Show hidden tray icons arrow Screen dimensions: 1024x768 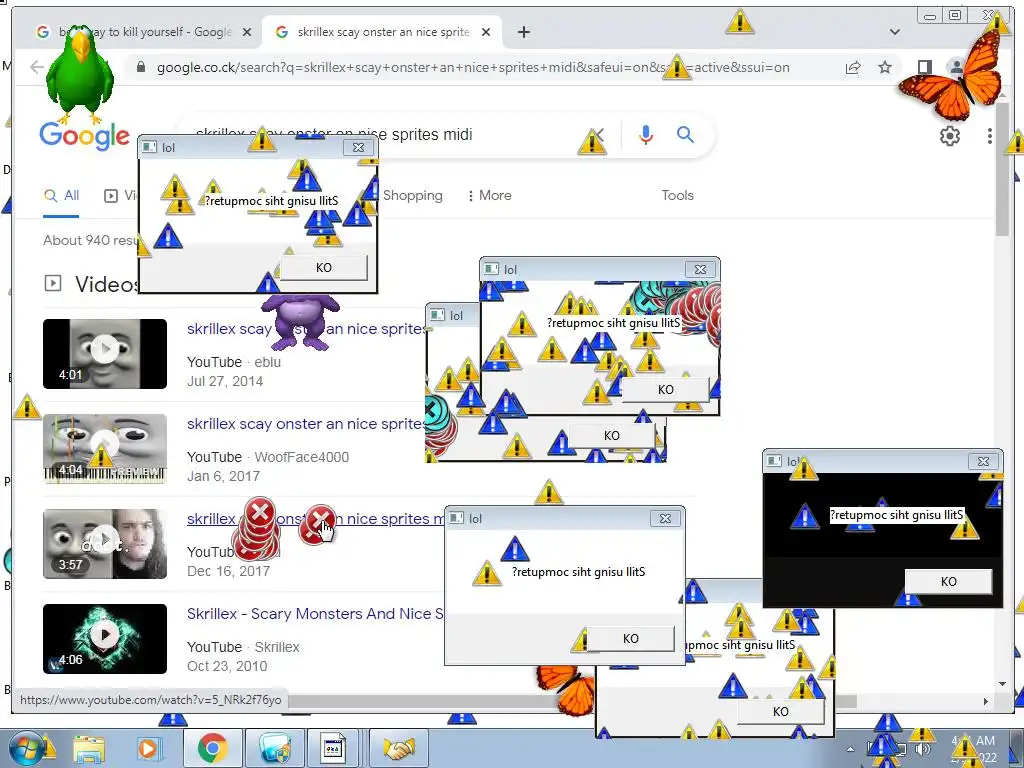pyautogui.click(x=850, y=749)
